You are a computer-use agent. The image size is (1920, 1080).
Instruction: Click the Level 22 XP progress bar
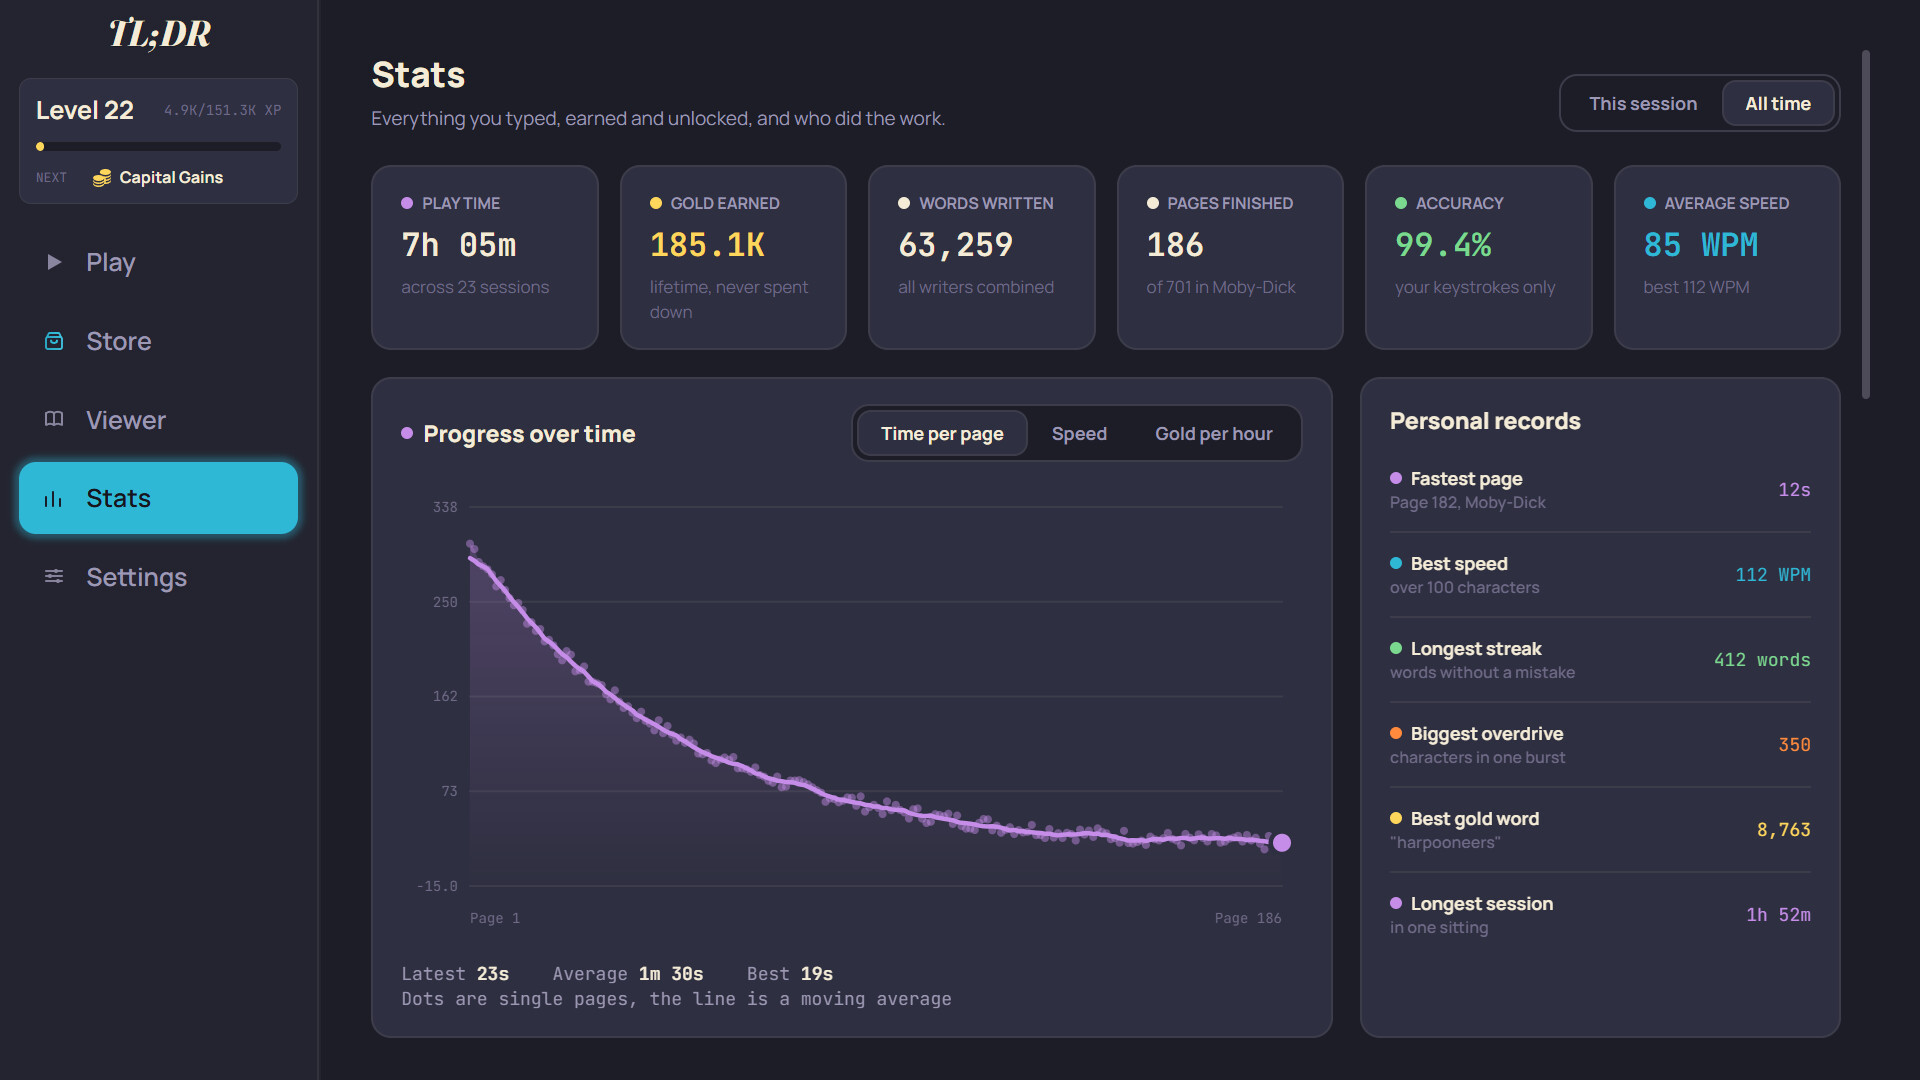coord(158,147)
